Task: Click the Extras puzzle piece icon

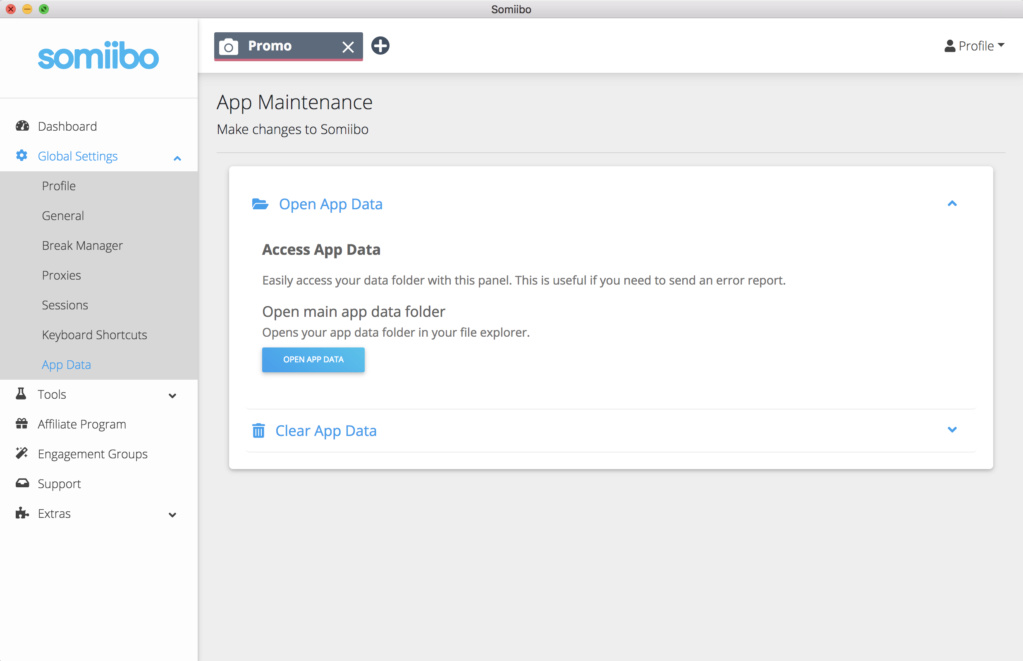Action: 22,513
